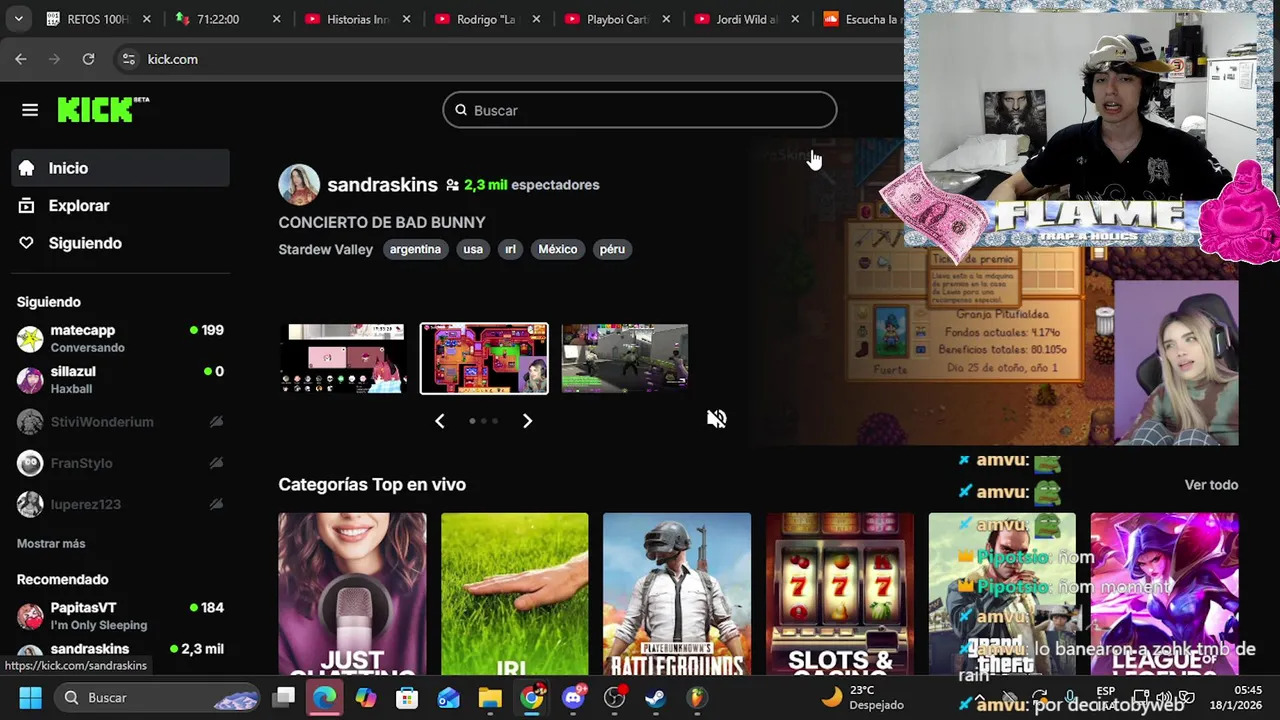Open the Slots & Casino category card
Viewport: 1280px width, 720px height.
click(x=840, y=594)
